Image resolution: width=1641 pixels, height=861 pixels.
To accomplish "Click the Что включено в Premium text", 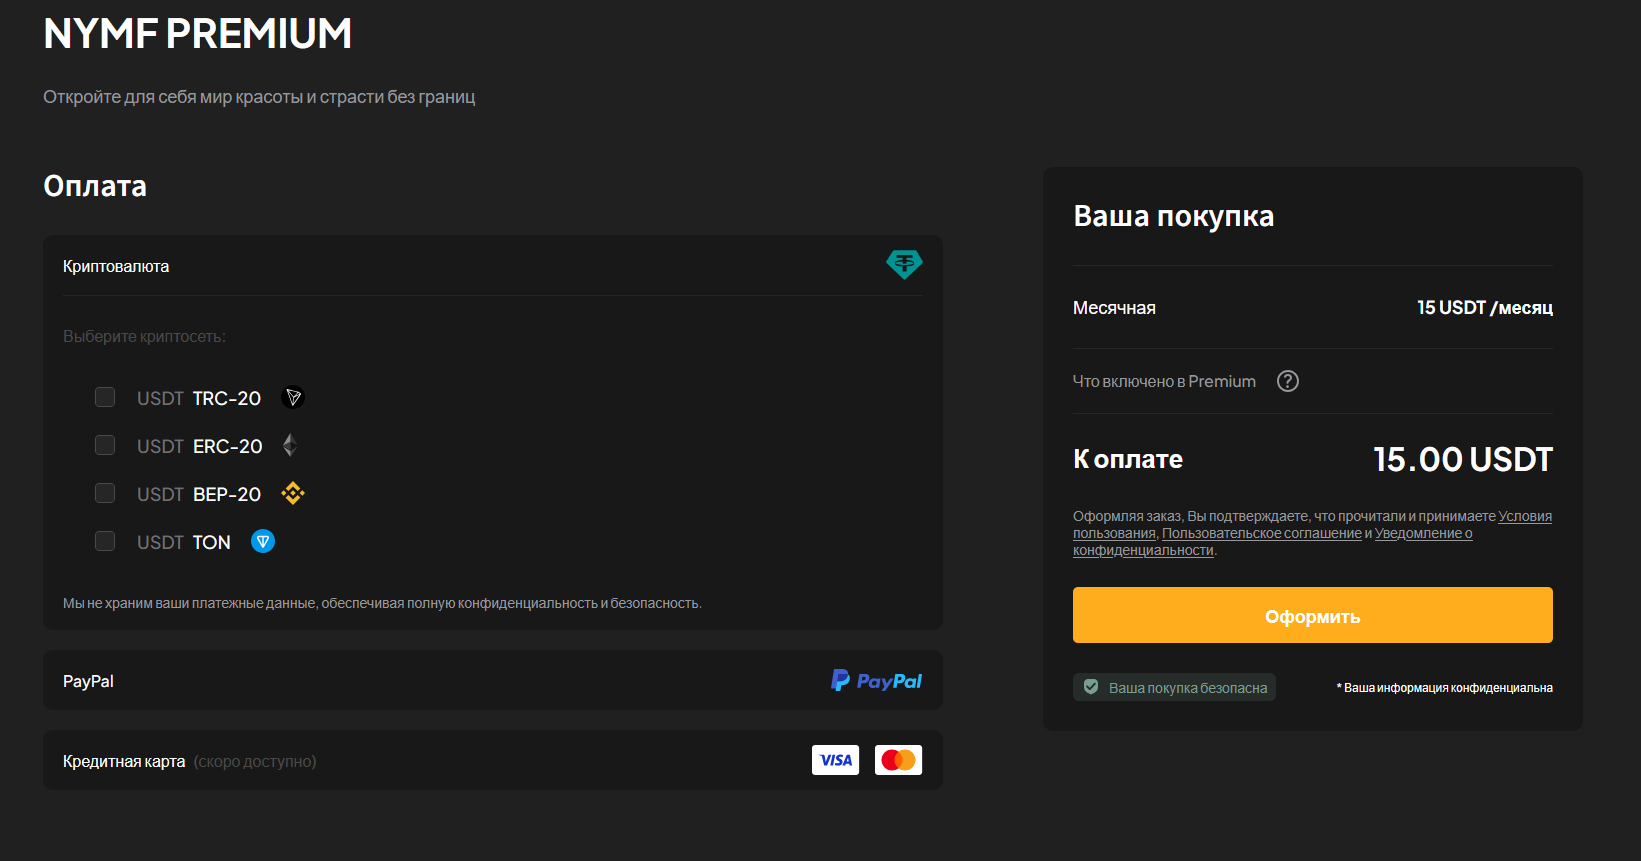I will click(x=1164, y=381).
